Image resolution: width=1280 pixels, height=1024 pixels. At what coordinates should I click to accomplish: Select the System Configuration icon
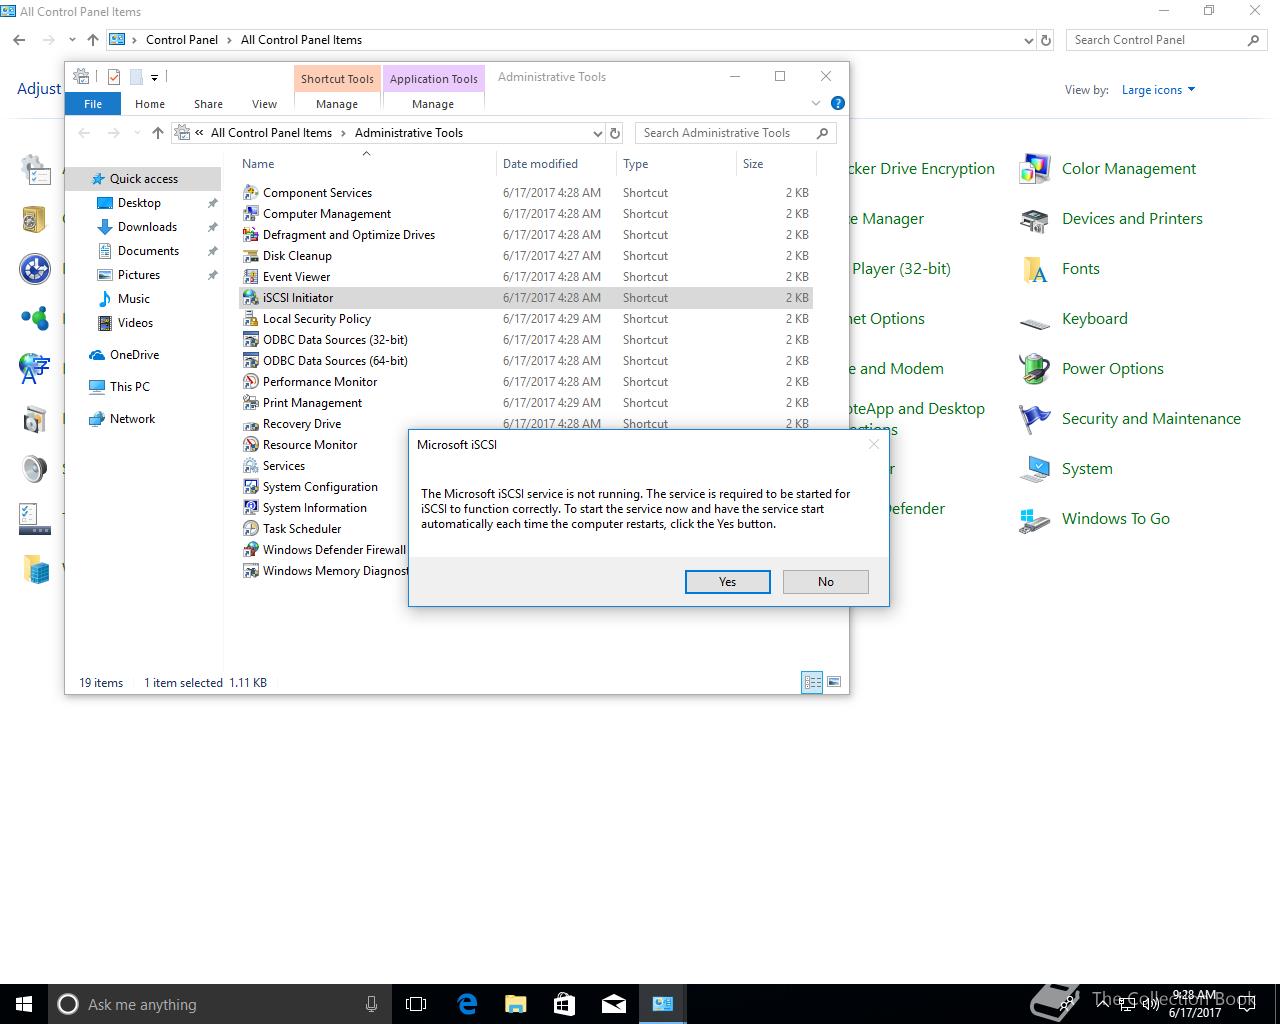(x=251, y=487)
